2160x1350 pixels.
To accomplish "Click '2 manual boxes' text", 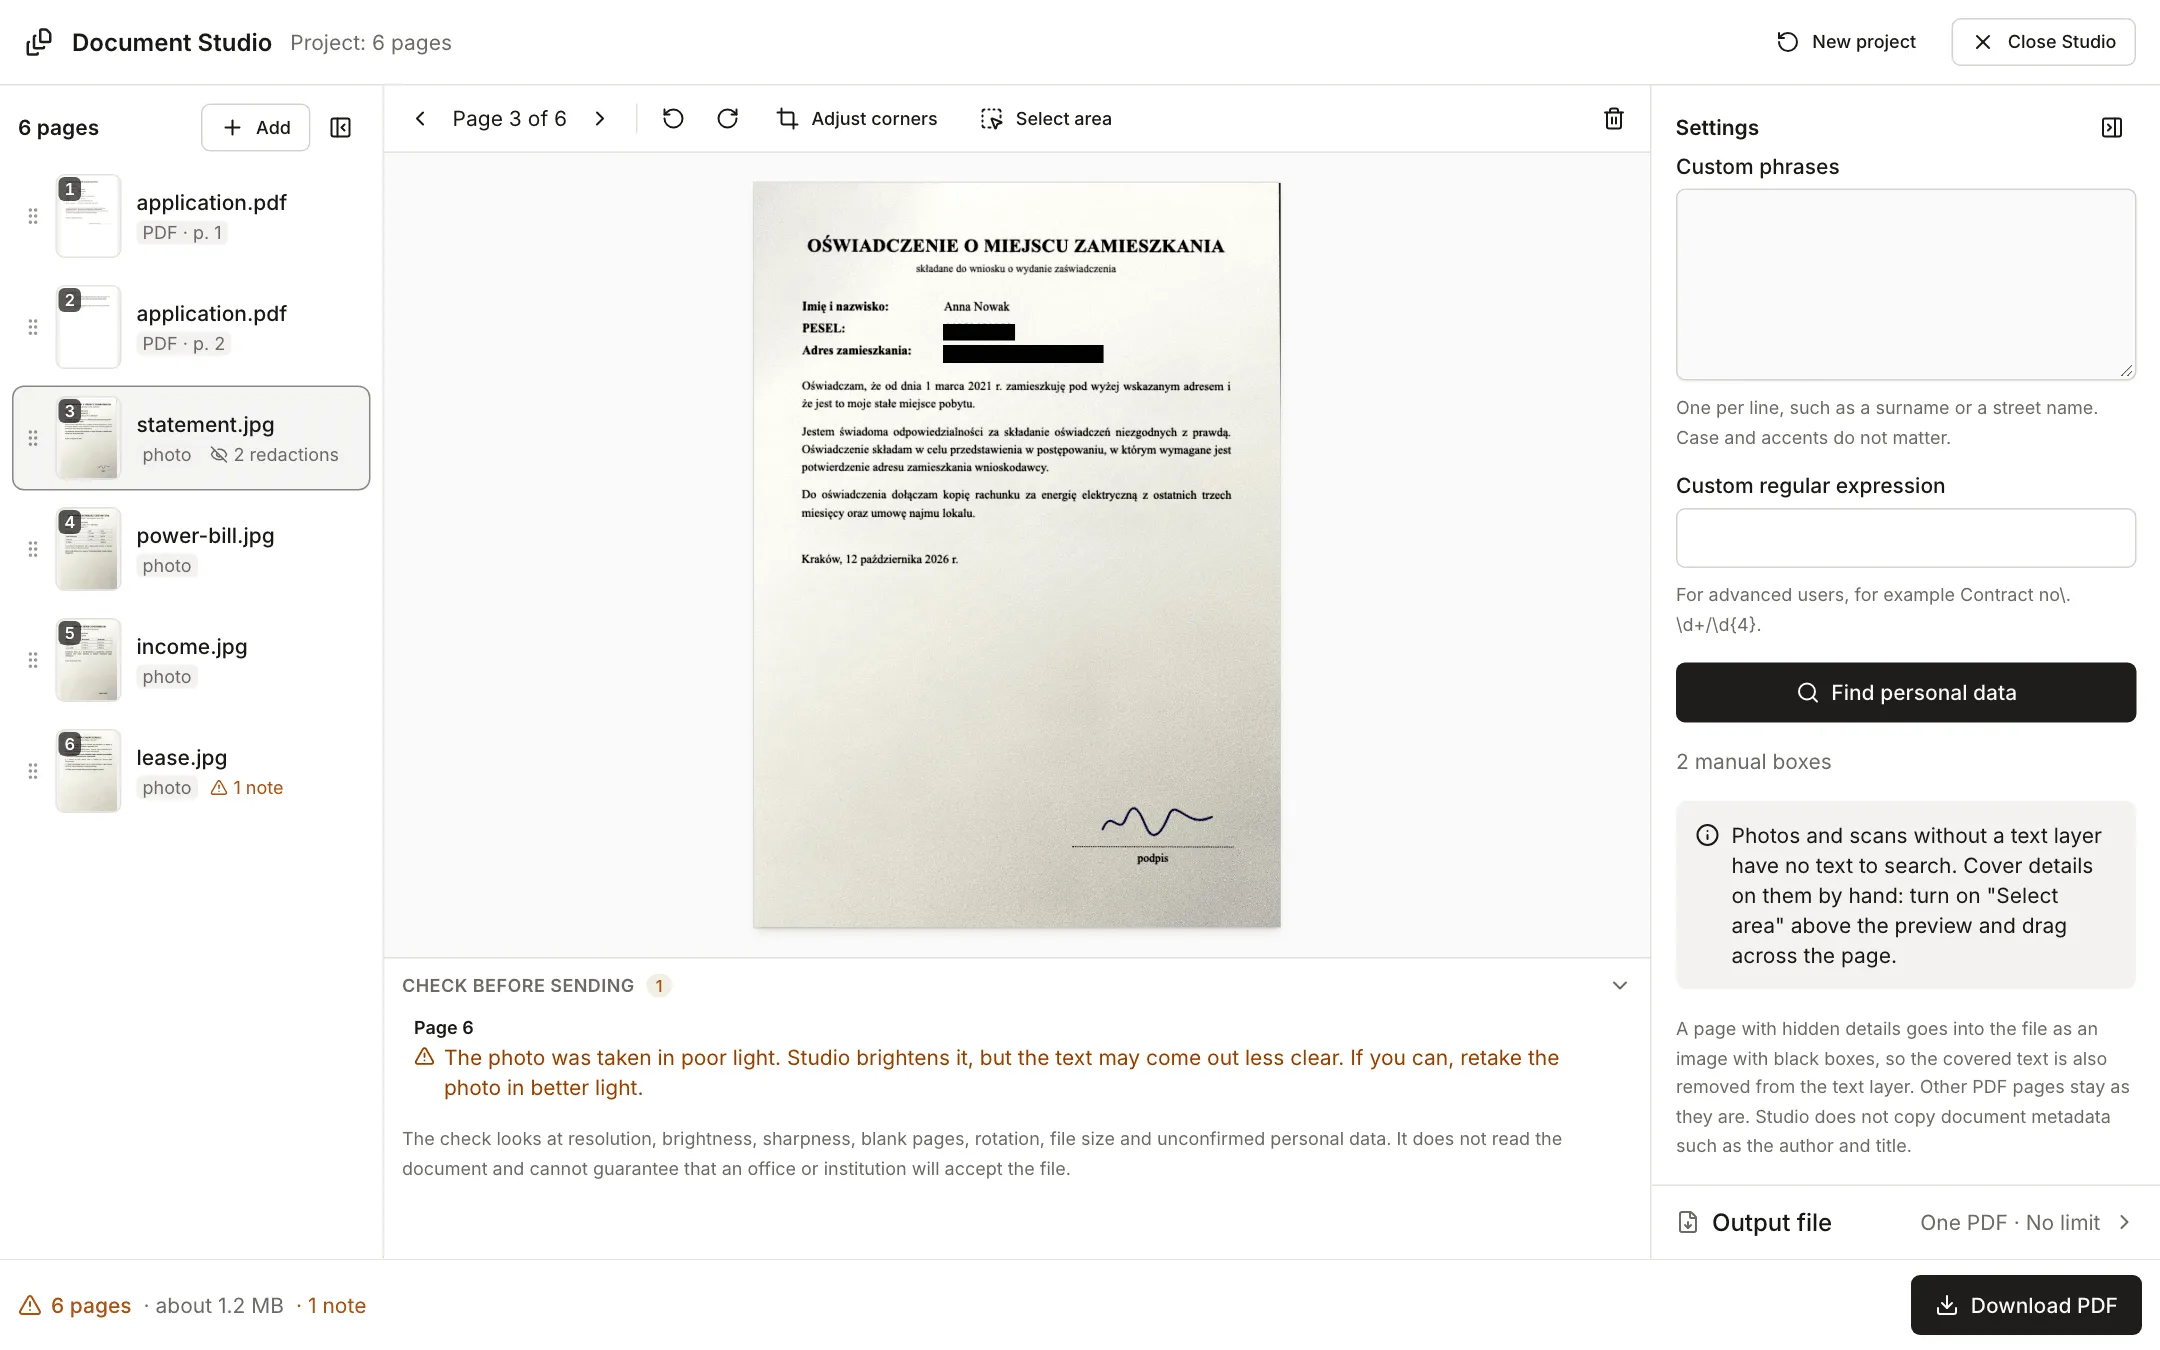I will point(1754,762).
